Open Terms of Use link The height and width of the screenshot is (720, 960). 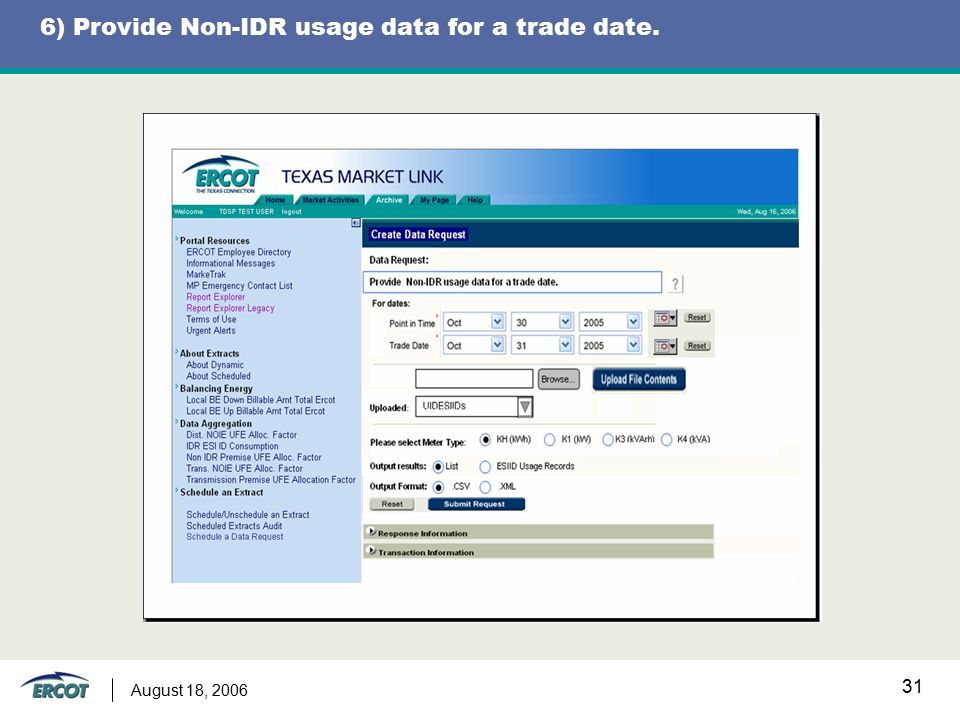[x=211, y=320]
